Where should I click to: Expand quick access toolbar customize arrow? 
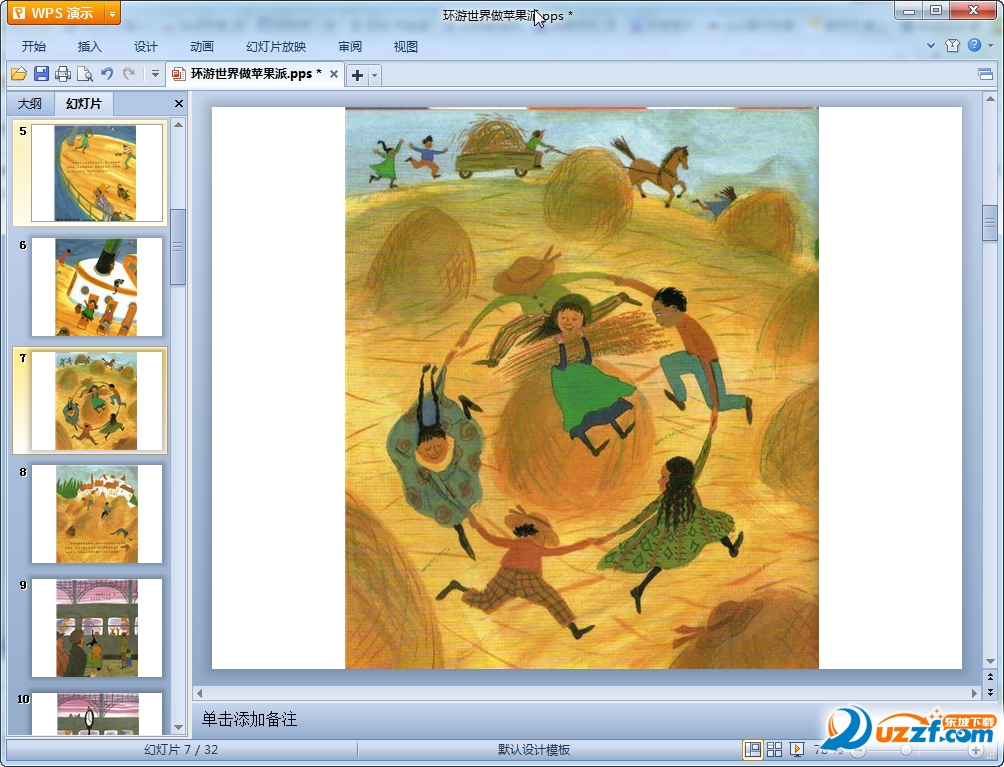155,74
